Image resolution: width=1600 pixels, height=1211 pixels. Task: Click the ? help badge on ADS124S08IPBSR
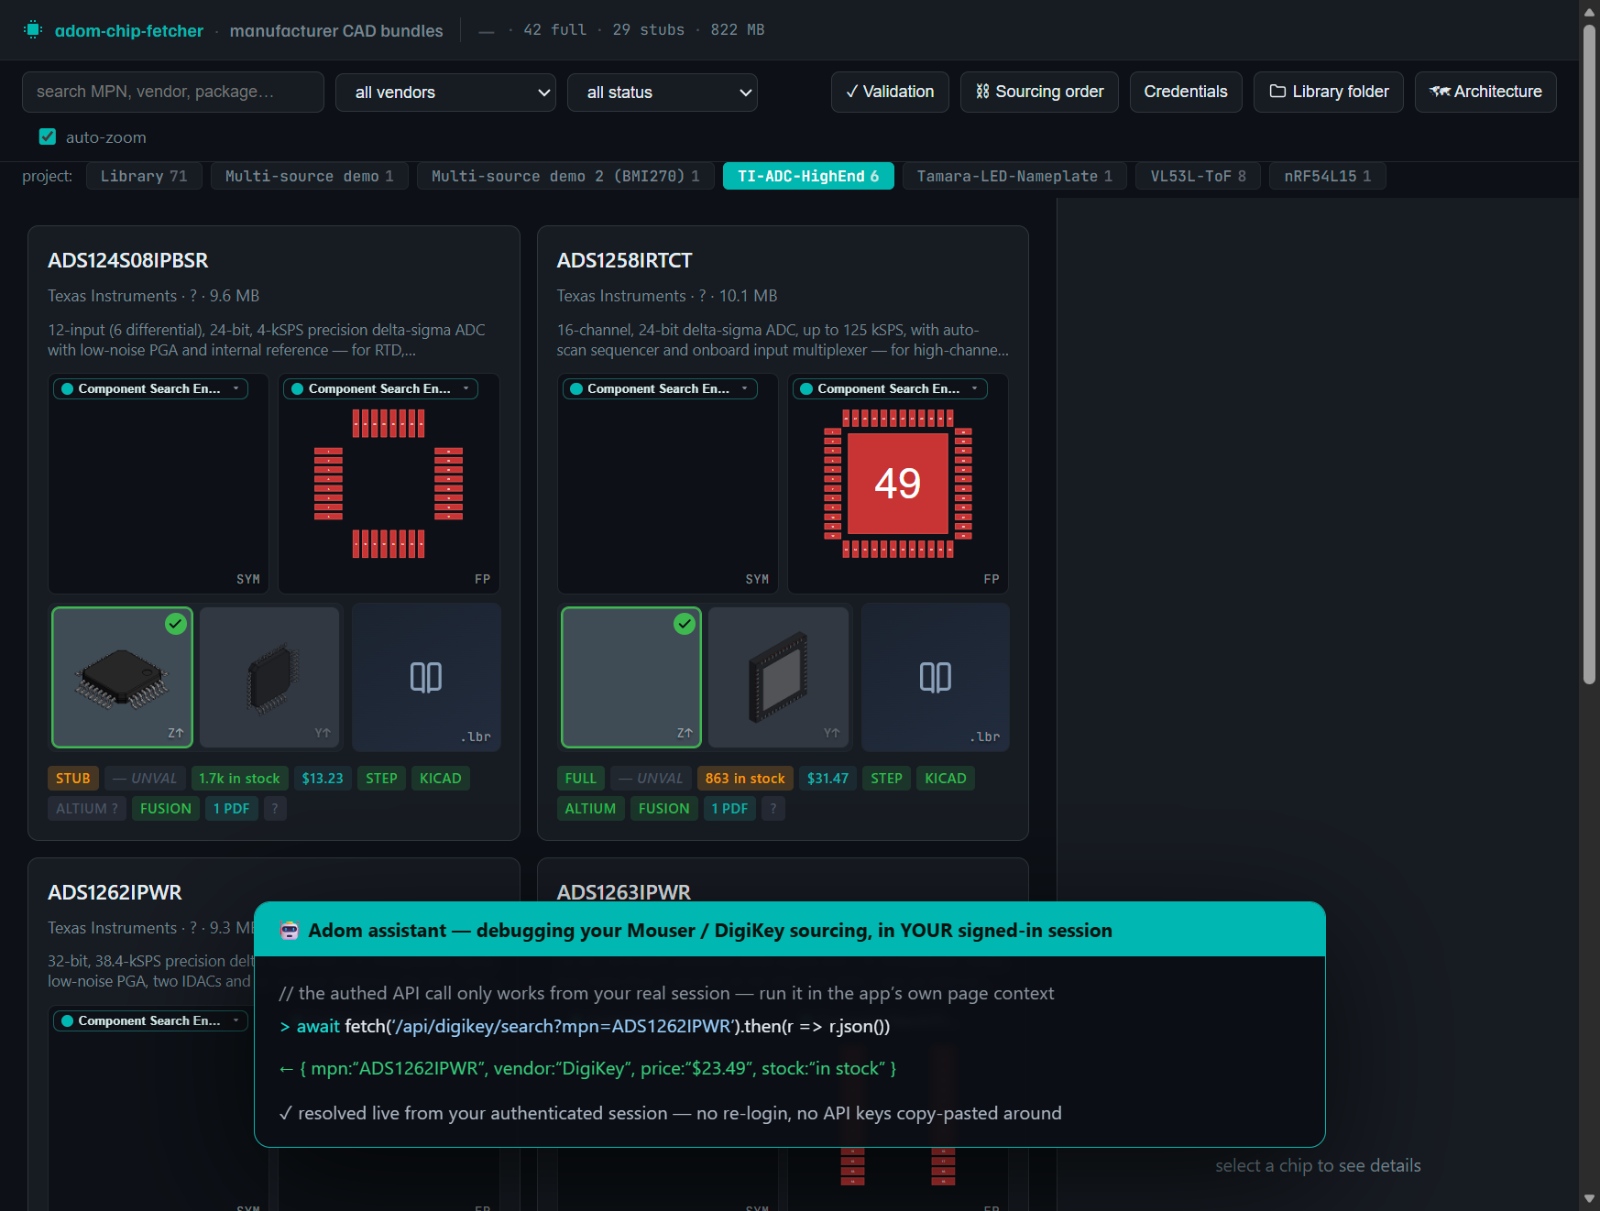point(275,808)
